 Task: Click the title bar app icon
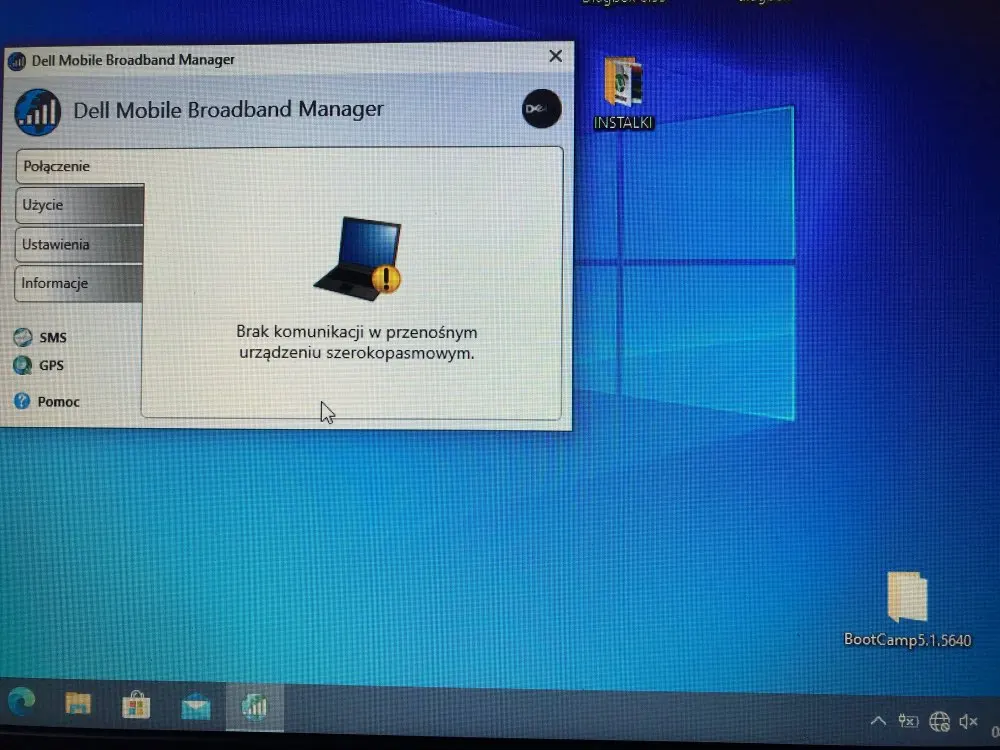pyautogui.click(x=17, y=61)
